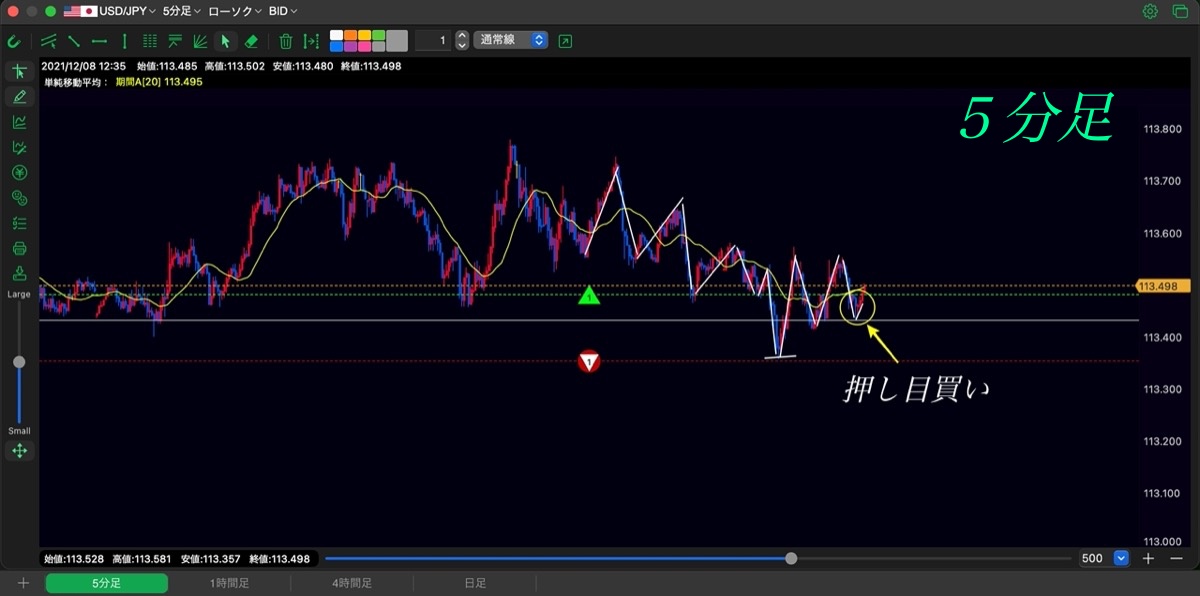Select the fan lines drawing tool

[200, 41]
